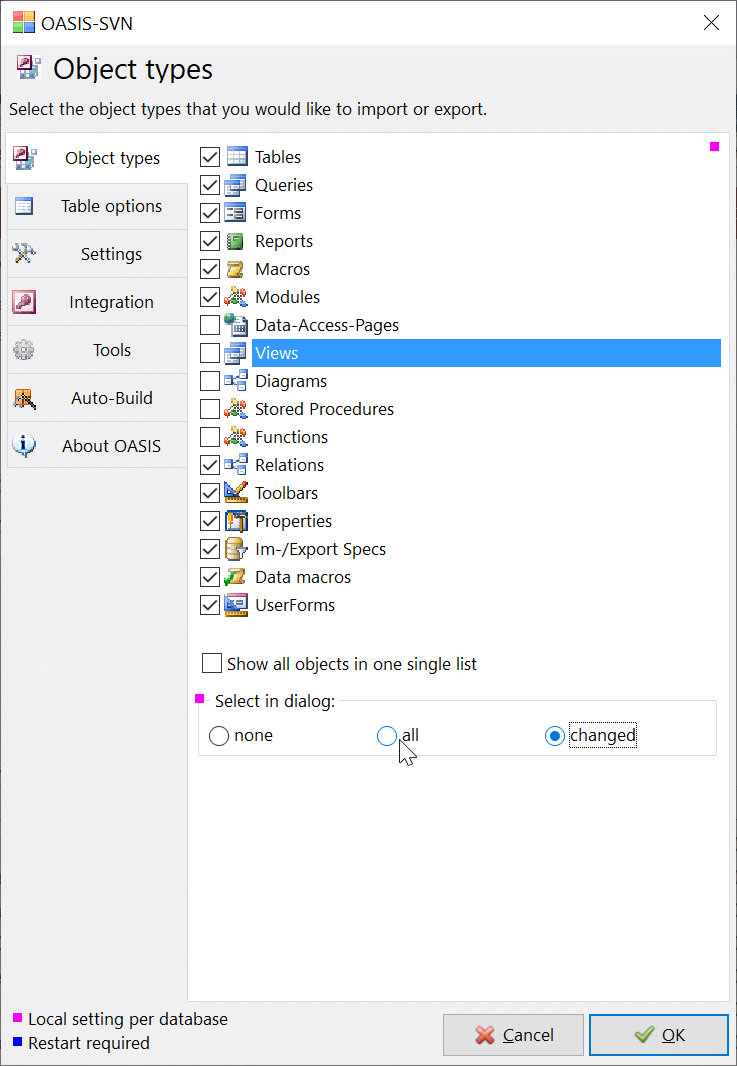Click the Stored Procedures icon

237,409
